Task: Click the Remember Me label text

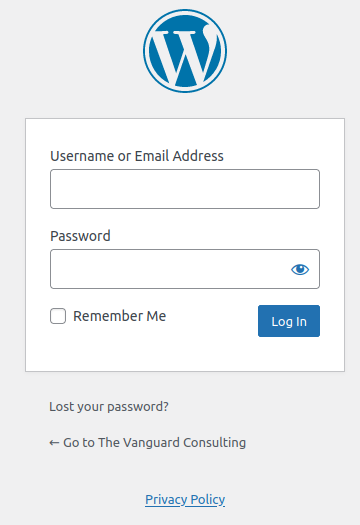Action: click(x=120, y=316)
